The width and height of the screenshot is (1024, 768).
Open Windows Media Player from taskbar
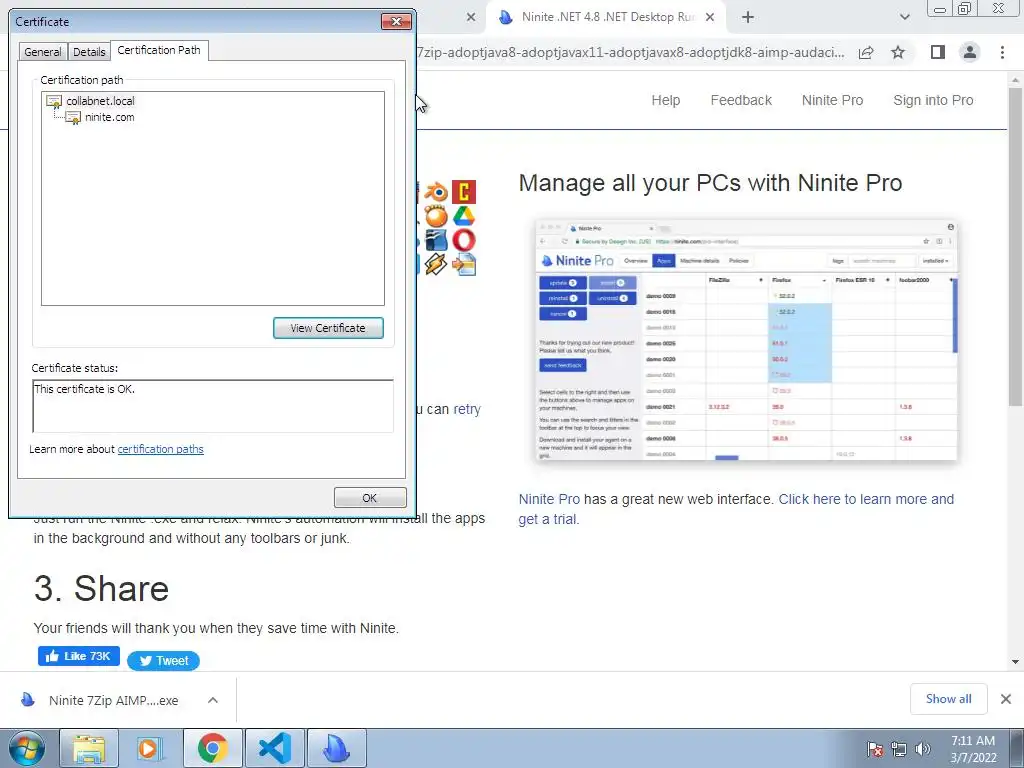(x=151, y=748)
